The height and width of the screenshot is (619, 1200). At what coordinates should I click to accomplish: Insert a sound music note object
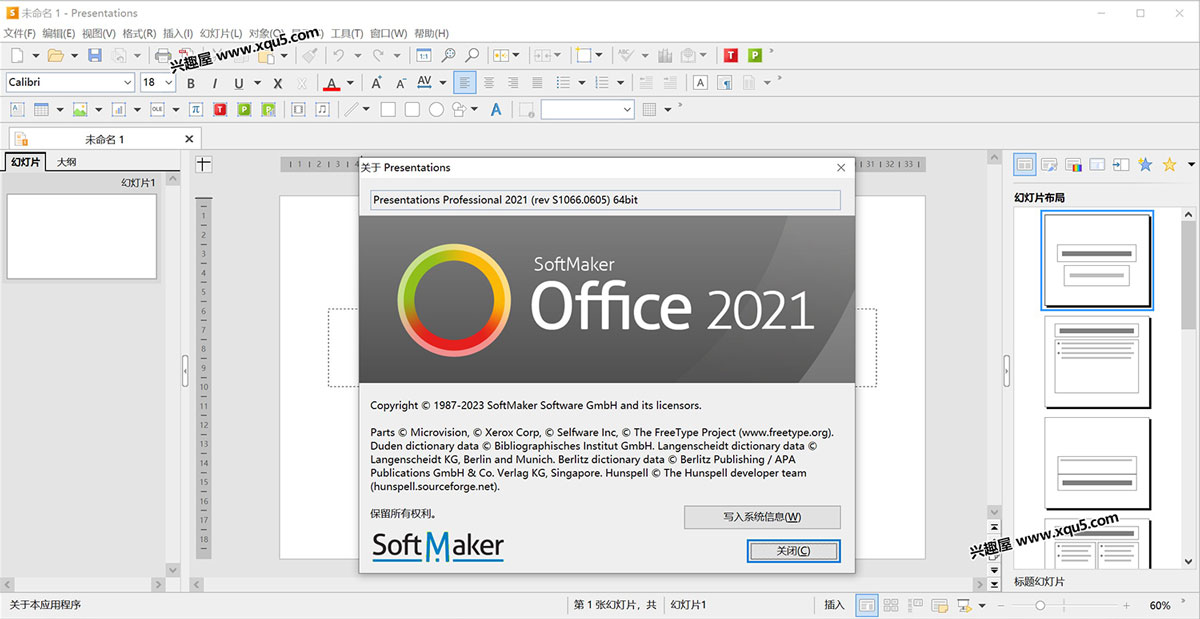322,110
